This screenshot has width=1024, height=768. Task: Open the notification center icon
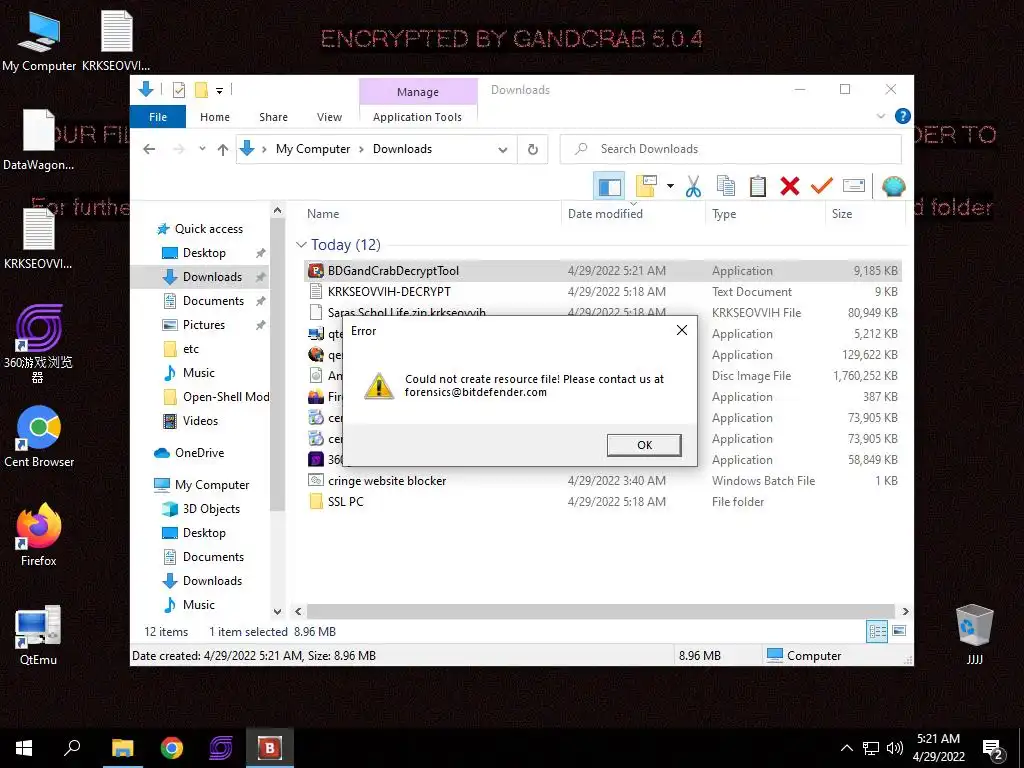point(993,749)
